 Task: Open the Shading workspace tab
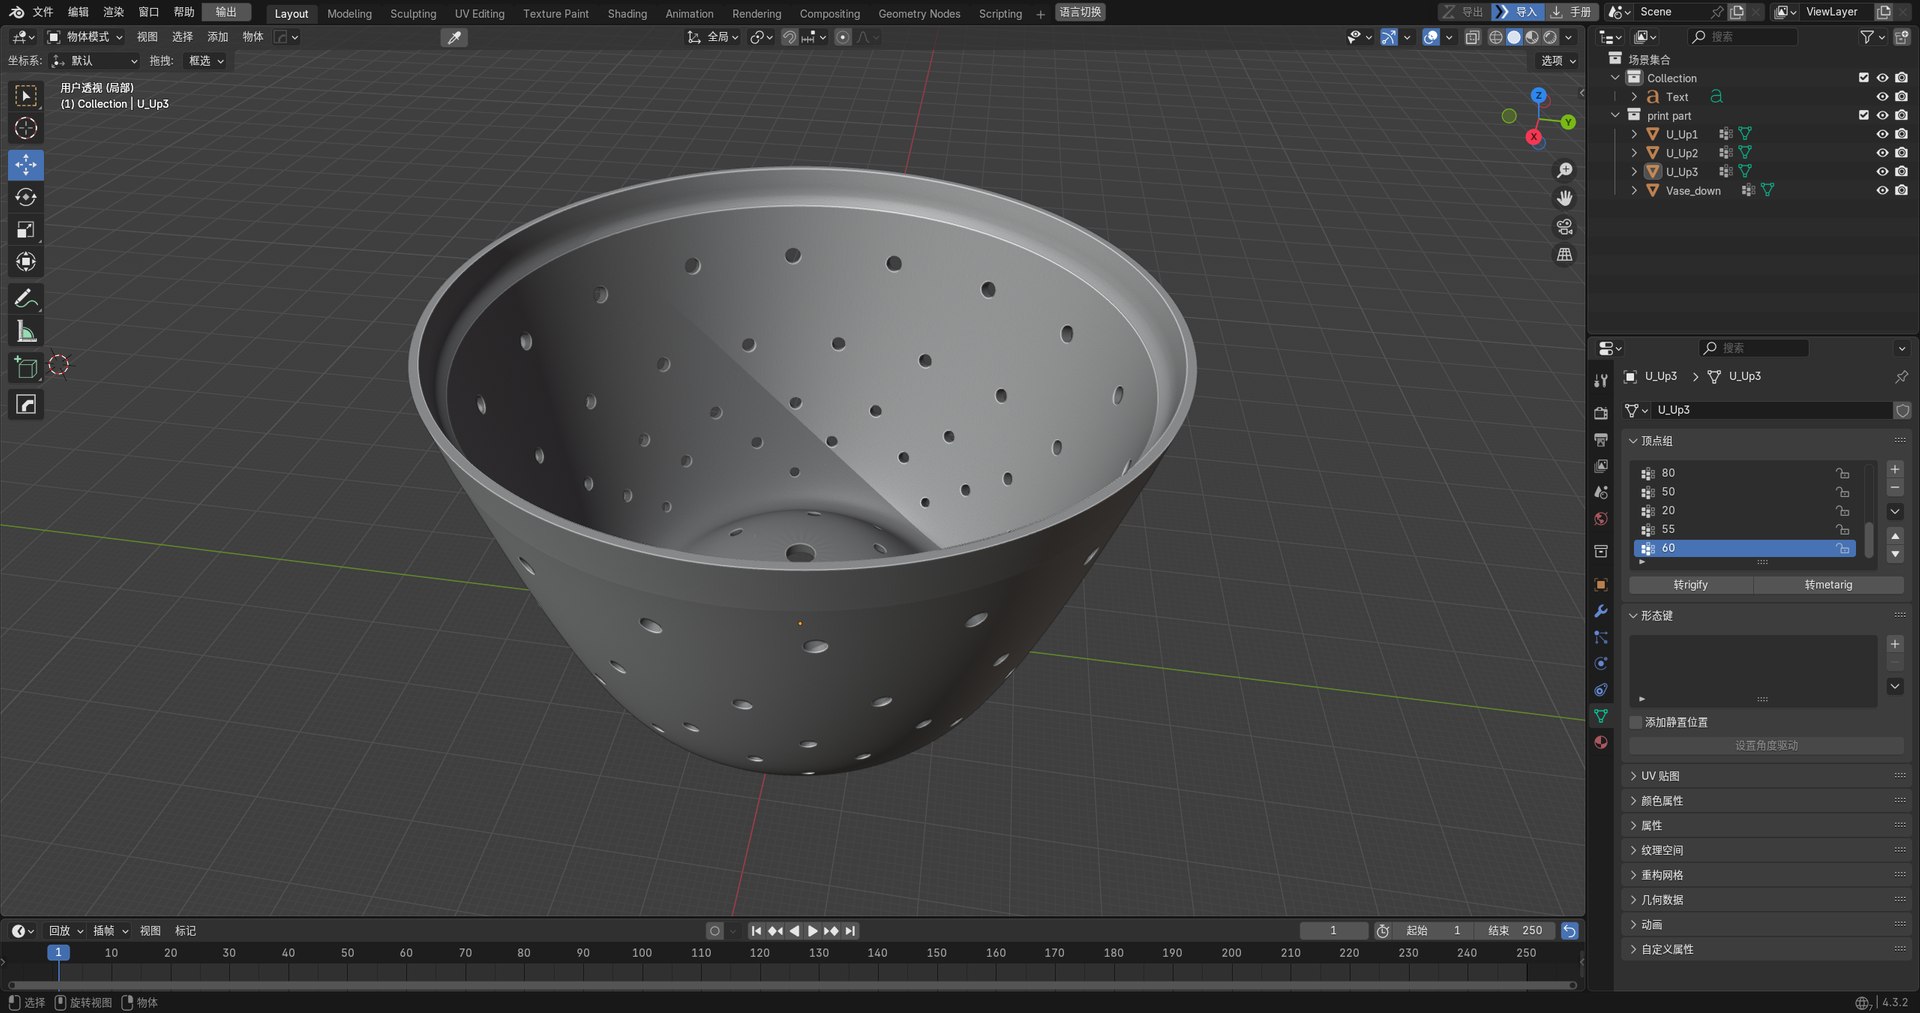[627, 14]
